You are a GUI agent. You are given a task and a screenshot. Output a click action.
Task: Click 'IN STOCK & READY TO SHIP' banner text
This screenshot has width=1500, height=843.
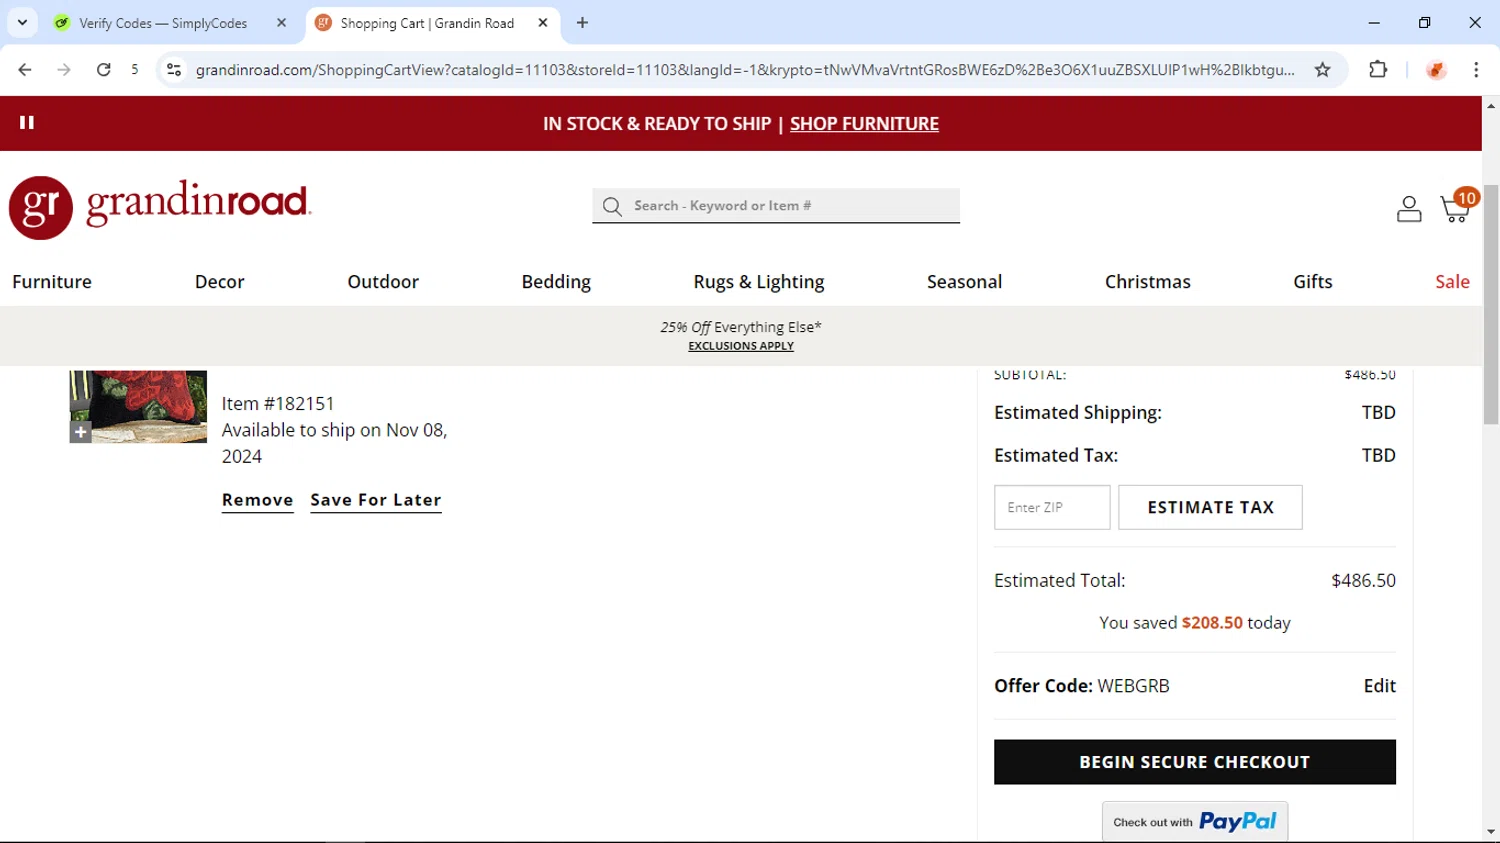(657, 124)
